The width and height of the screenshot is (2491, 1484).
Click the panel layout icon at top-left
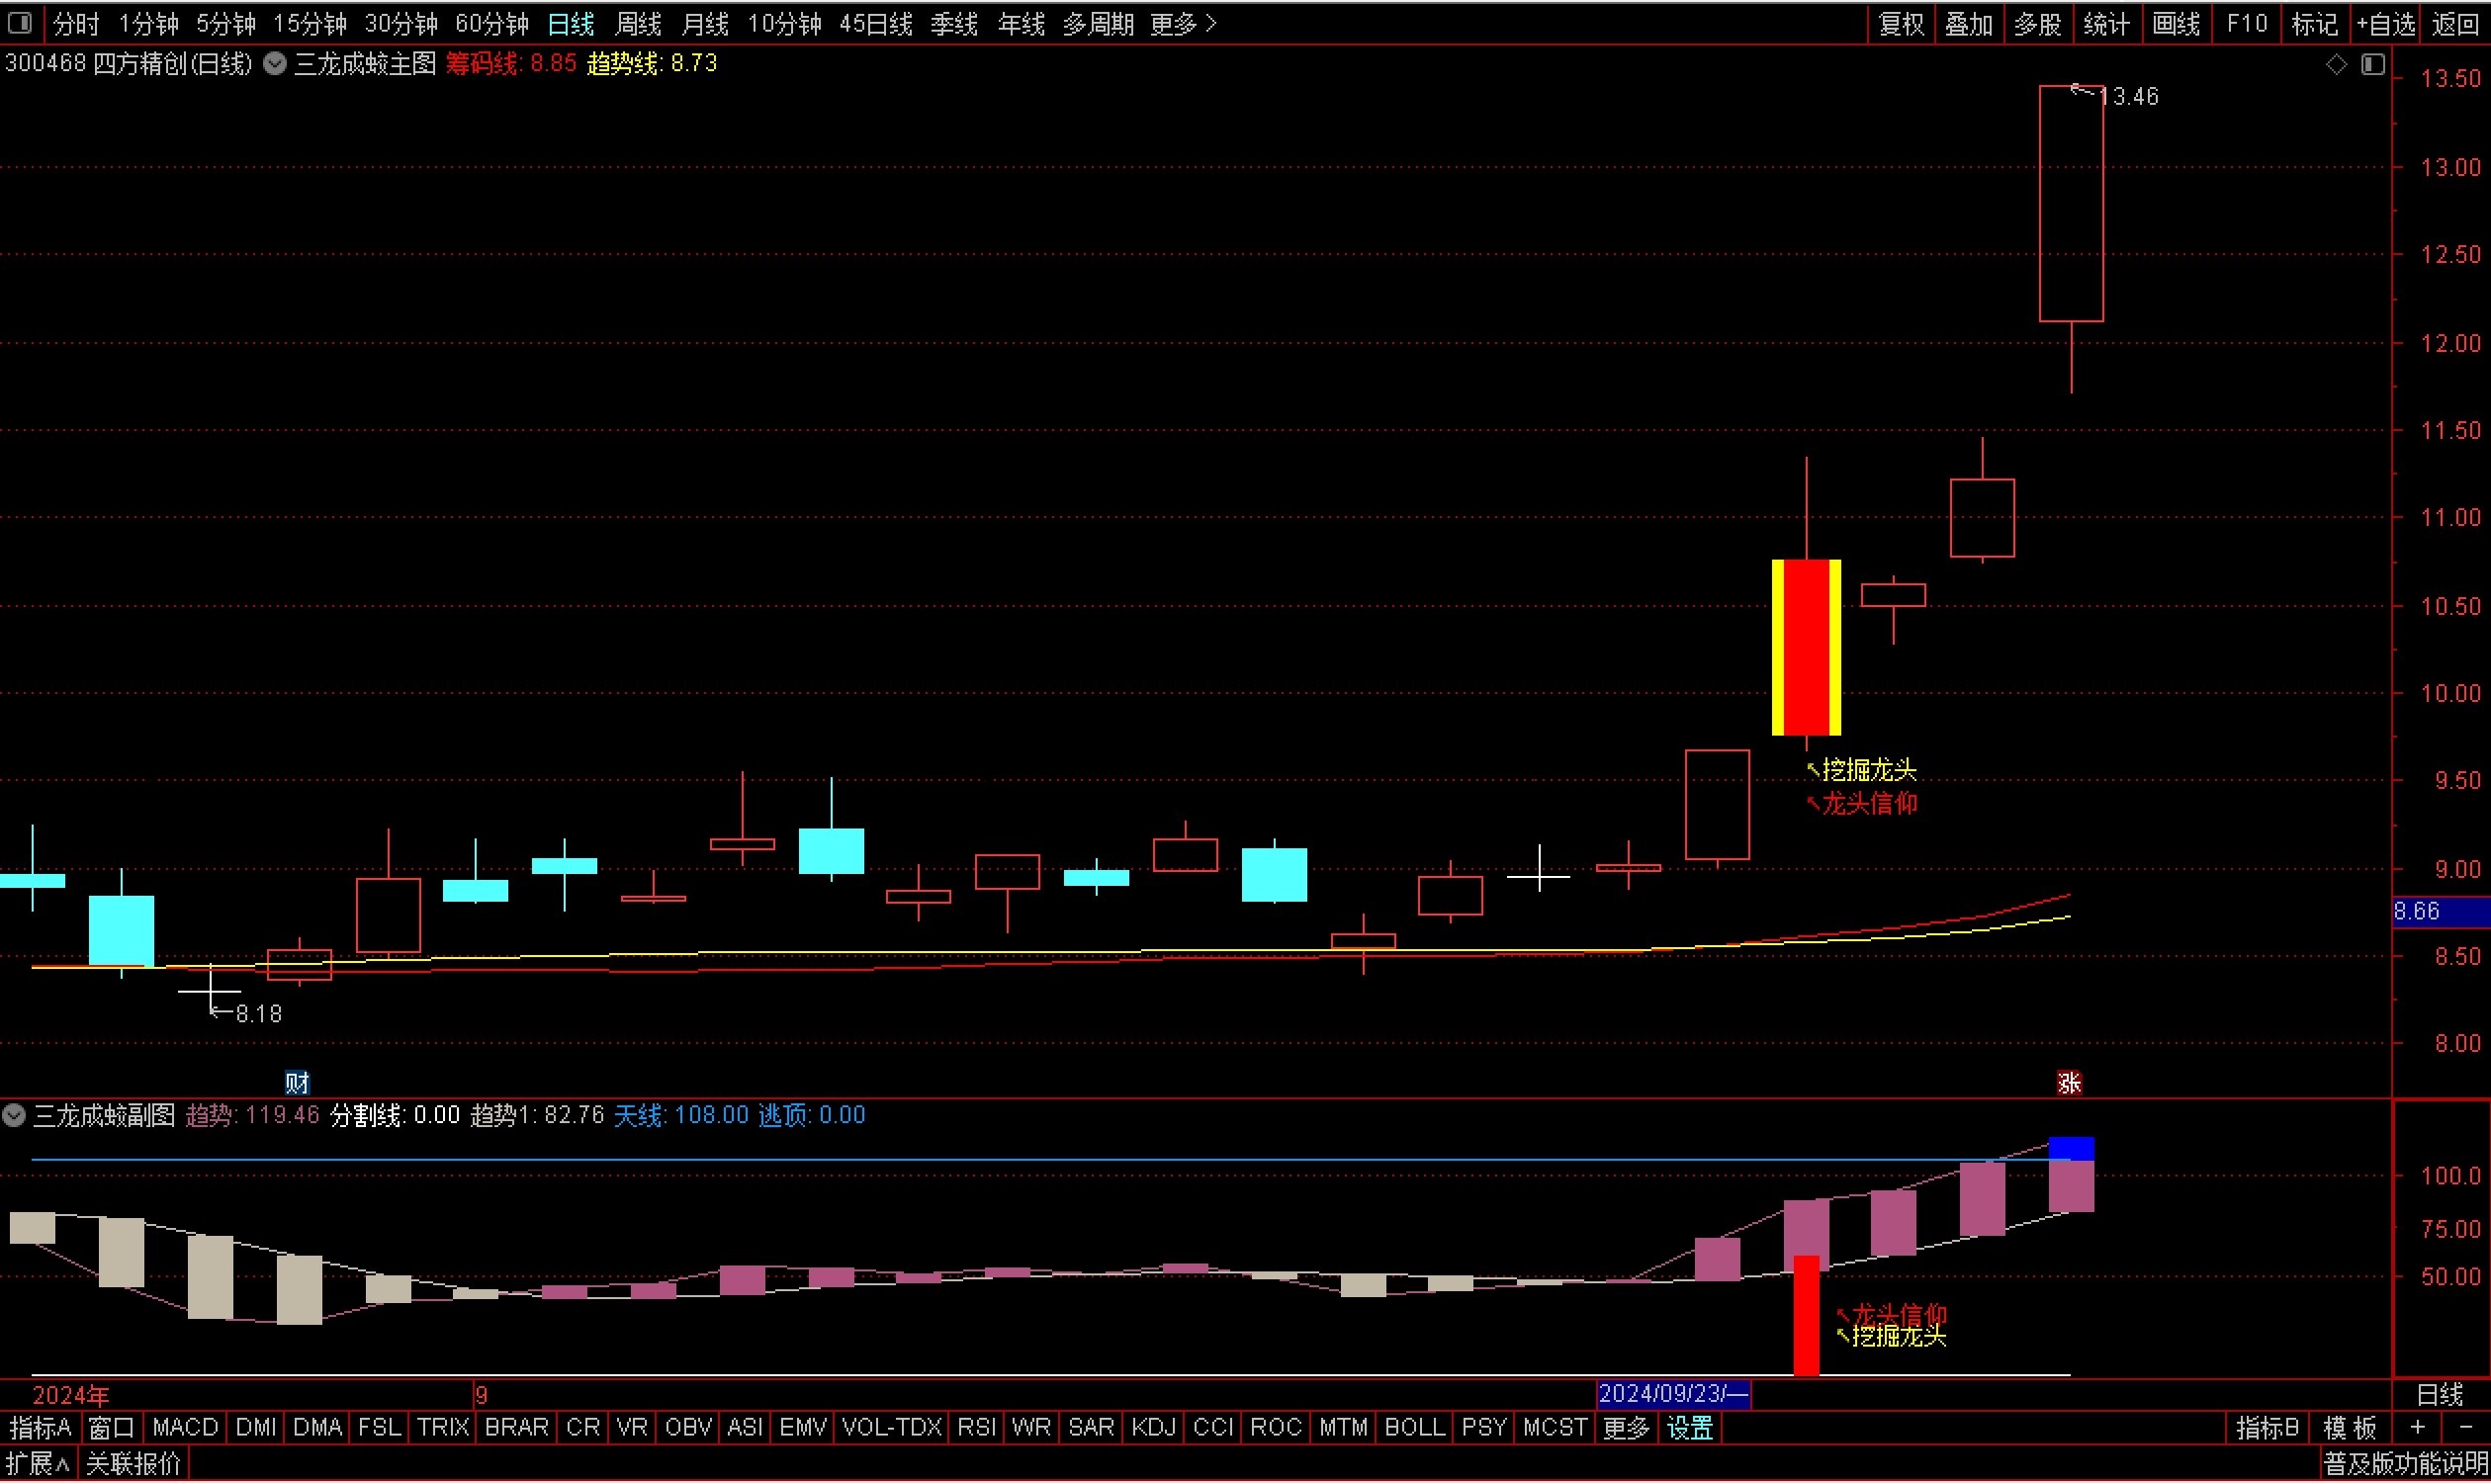coord(19,22)
